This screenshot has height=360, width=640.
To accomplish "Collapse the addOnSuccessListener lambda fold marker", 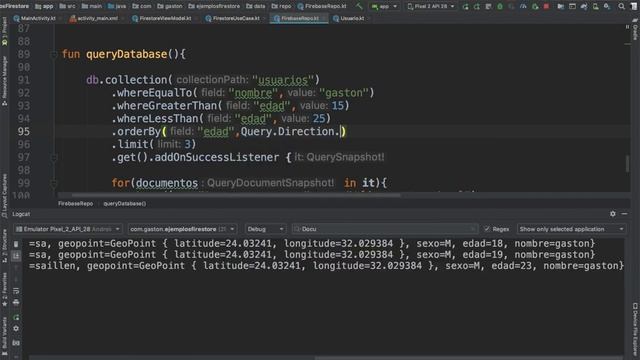I will [x=53, y=158].
